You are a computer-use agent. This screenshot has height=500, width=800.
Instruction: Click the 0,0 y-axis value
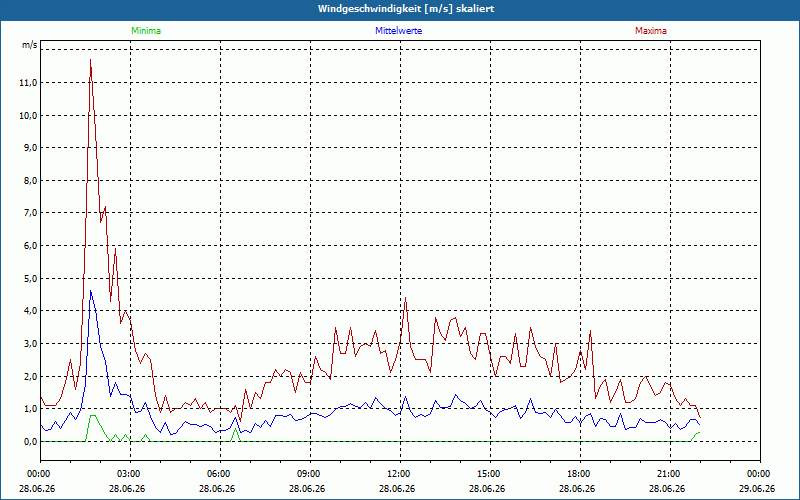30,441
